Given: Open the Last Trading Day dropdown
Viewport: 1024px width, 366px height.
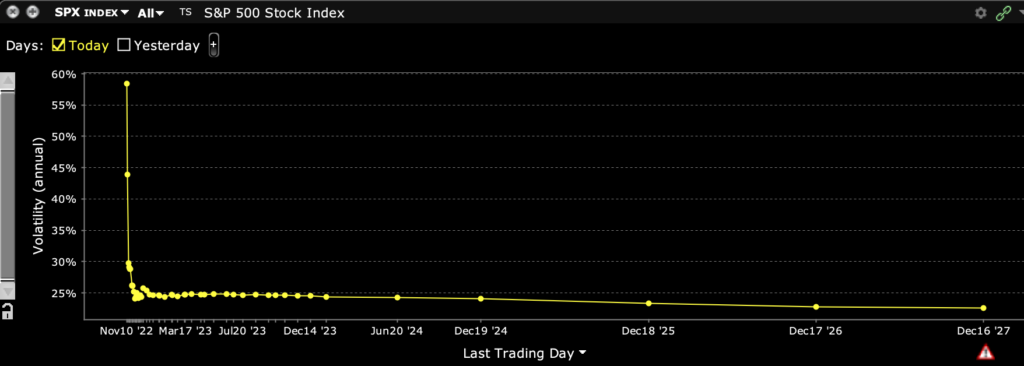Looking at the screenshot, I should pos(524,354).
